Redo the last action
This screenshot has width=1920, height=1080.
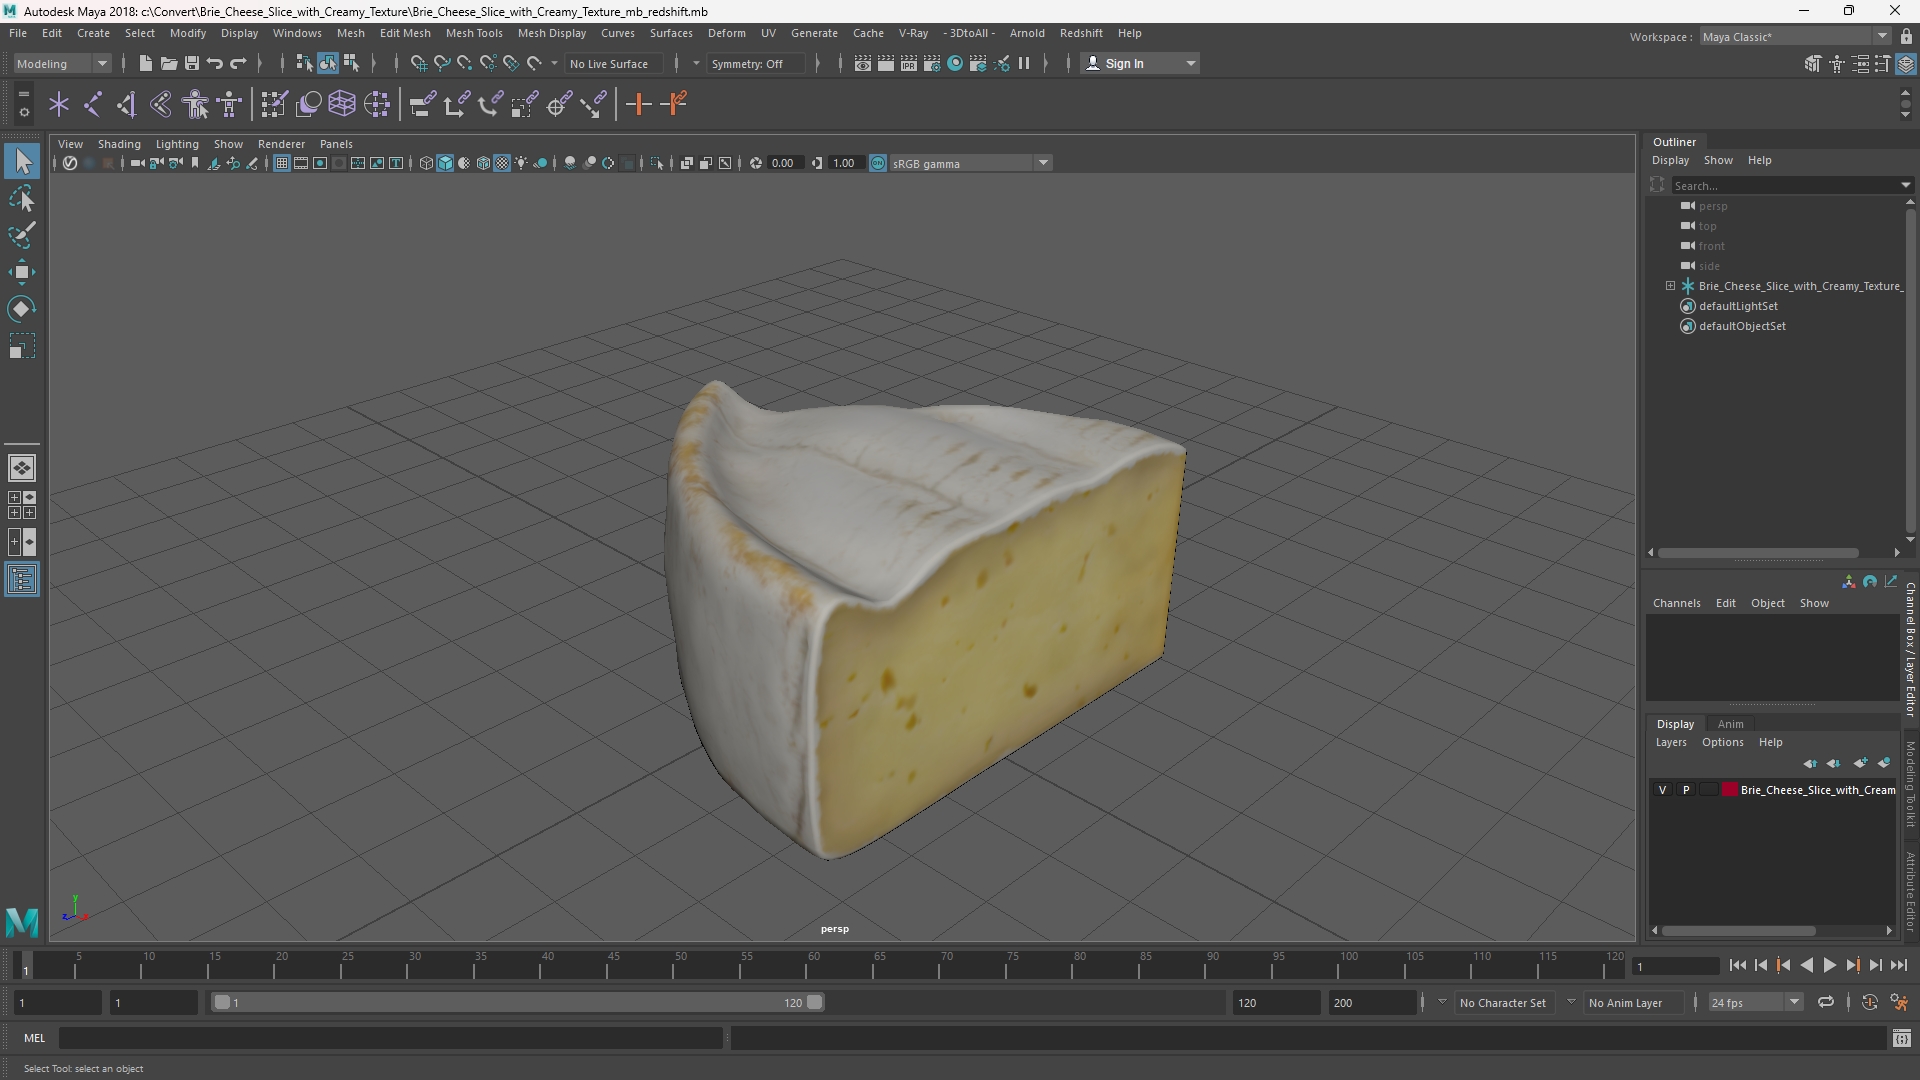238,63
